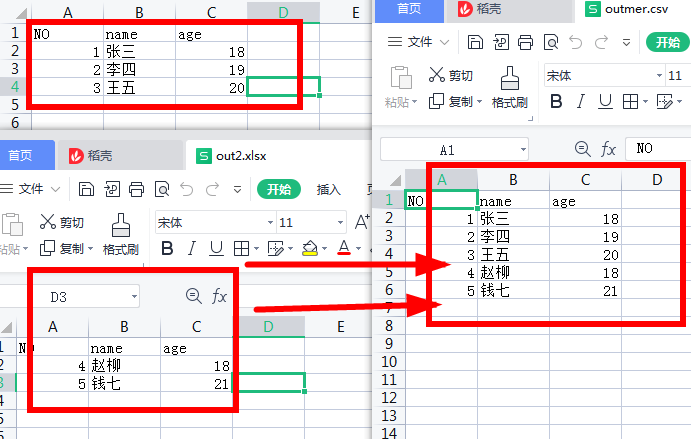Viewport: 691px width, 439px height.
Task: Open 文件 menu in outmer.csv window
Action: 418,42
